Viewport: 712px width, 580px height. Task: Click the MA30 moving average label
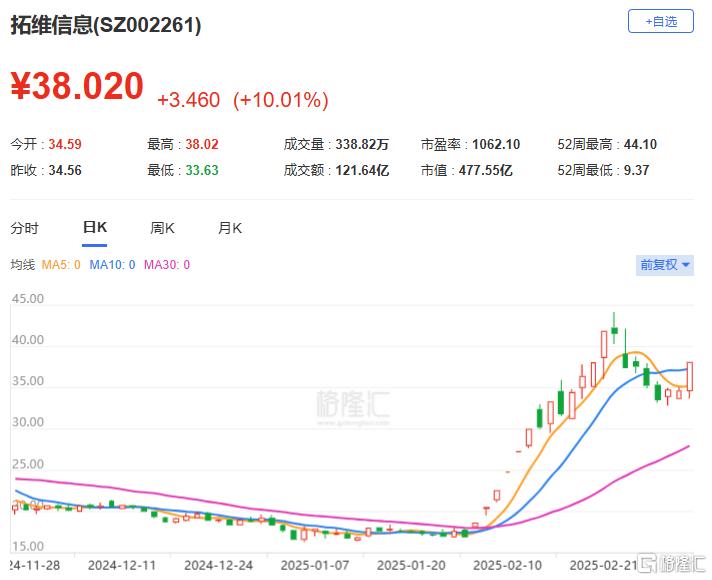point(167,265)
